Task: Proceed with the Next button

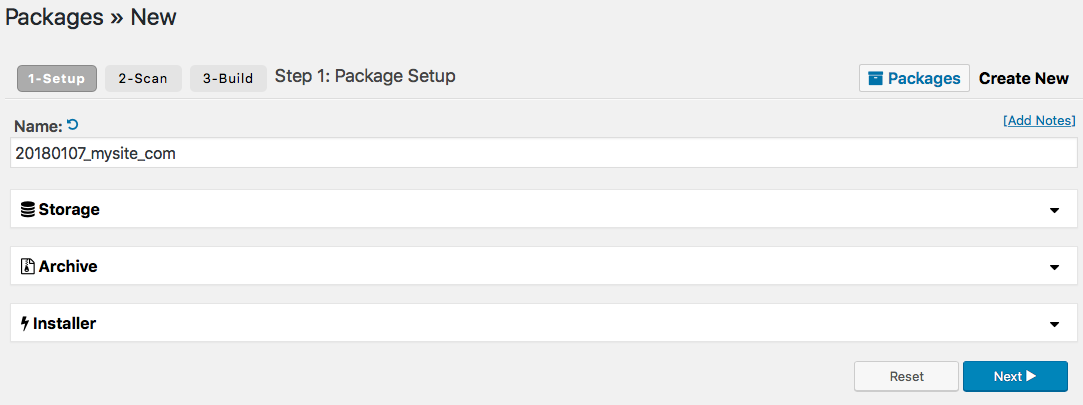Action: pyautogui.click(x=1015, y=377)
